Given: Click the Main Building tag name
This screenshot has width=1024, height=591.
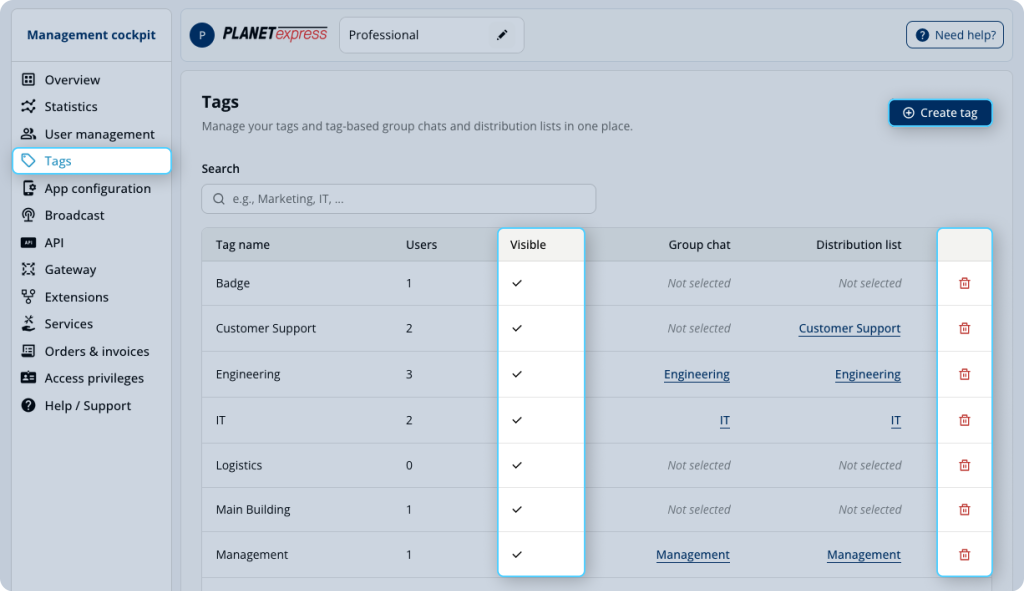Looking at the screenshot, I should pos(253,509).
